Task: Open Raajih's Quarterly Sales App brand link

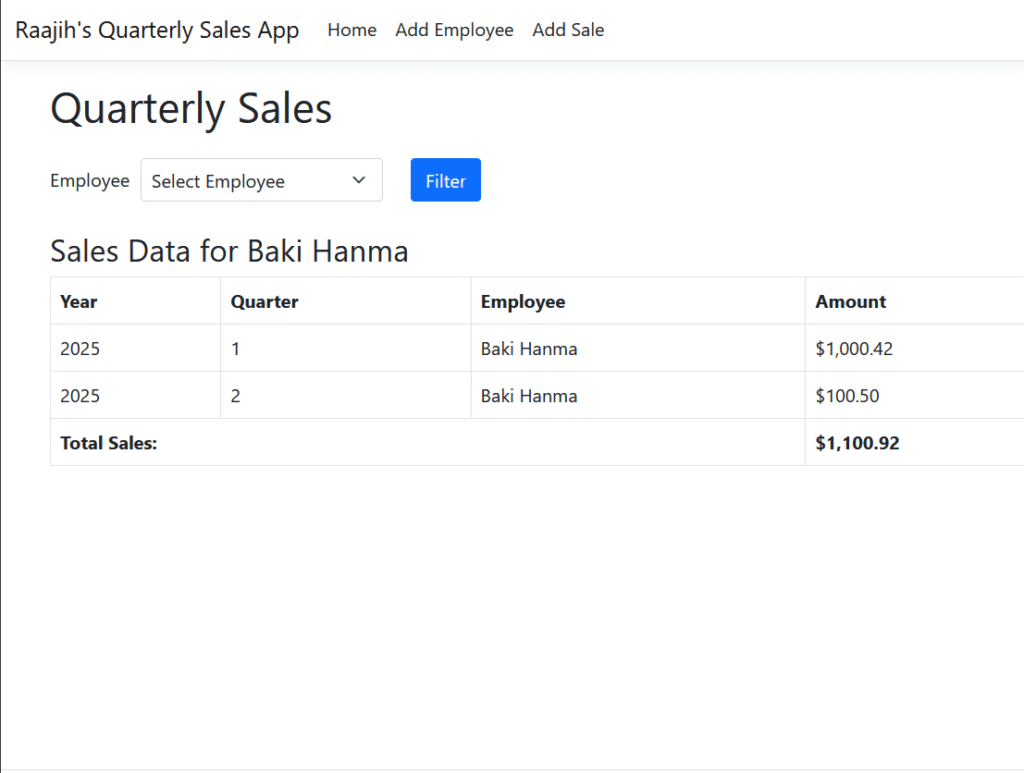Action: pos(157,30)
